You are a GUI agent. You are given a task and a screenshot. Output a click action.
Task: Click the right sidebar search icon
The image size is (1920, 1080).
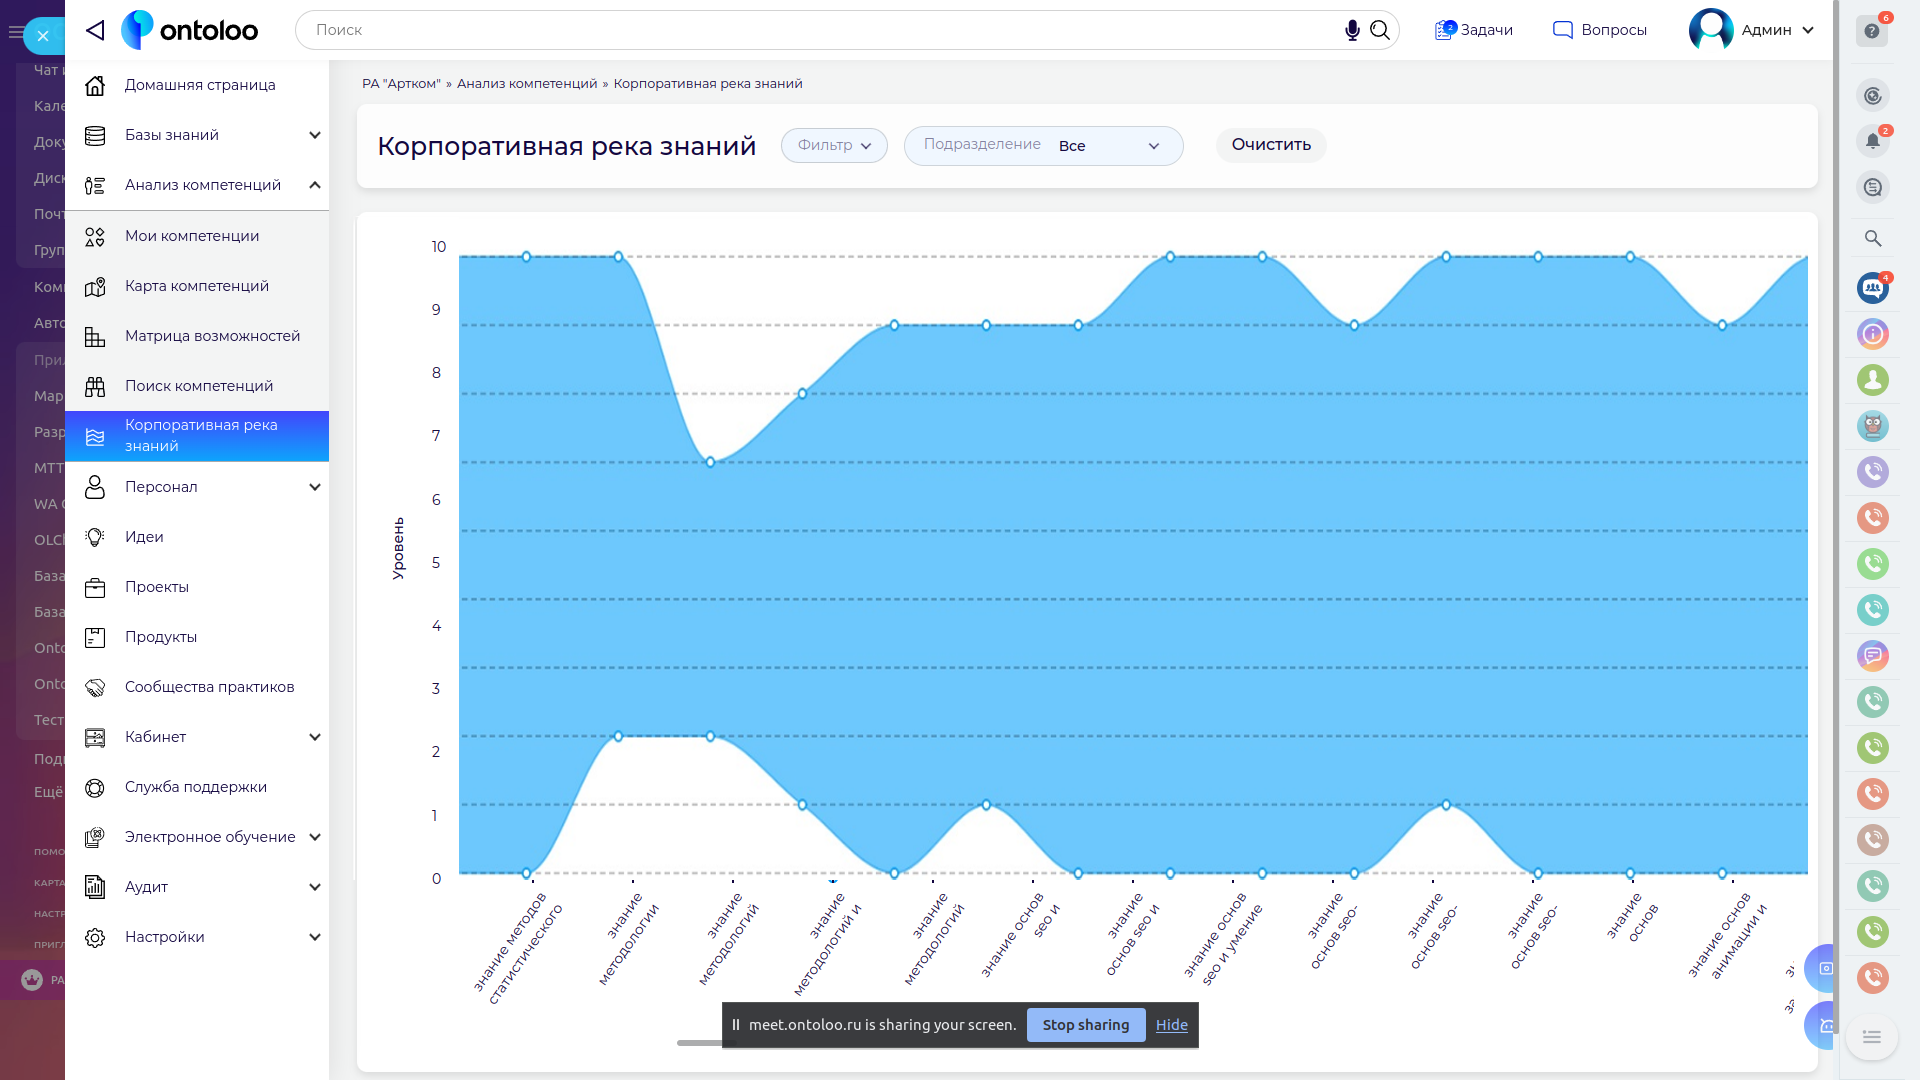[x=1872, y=238]
